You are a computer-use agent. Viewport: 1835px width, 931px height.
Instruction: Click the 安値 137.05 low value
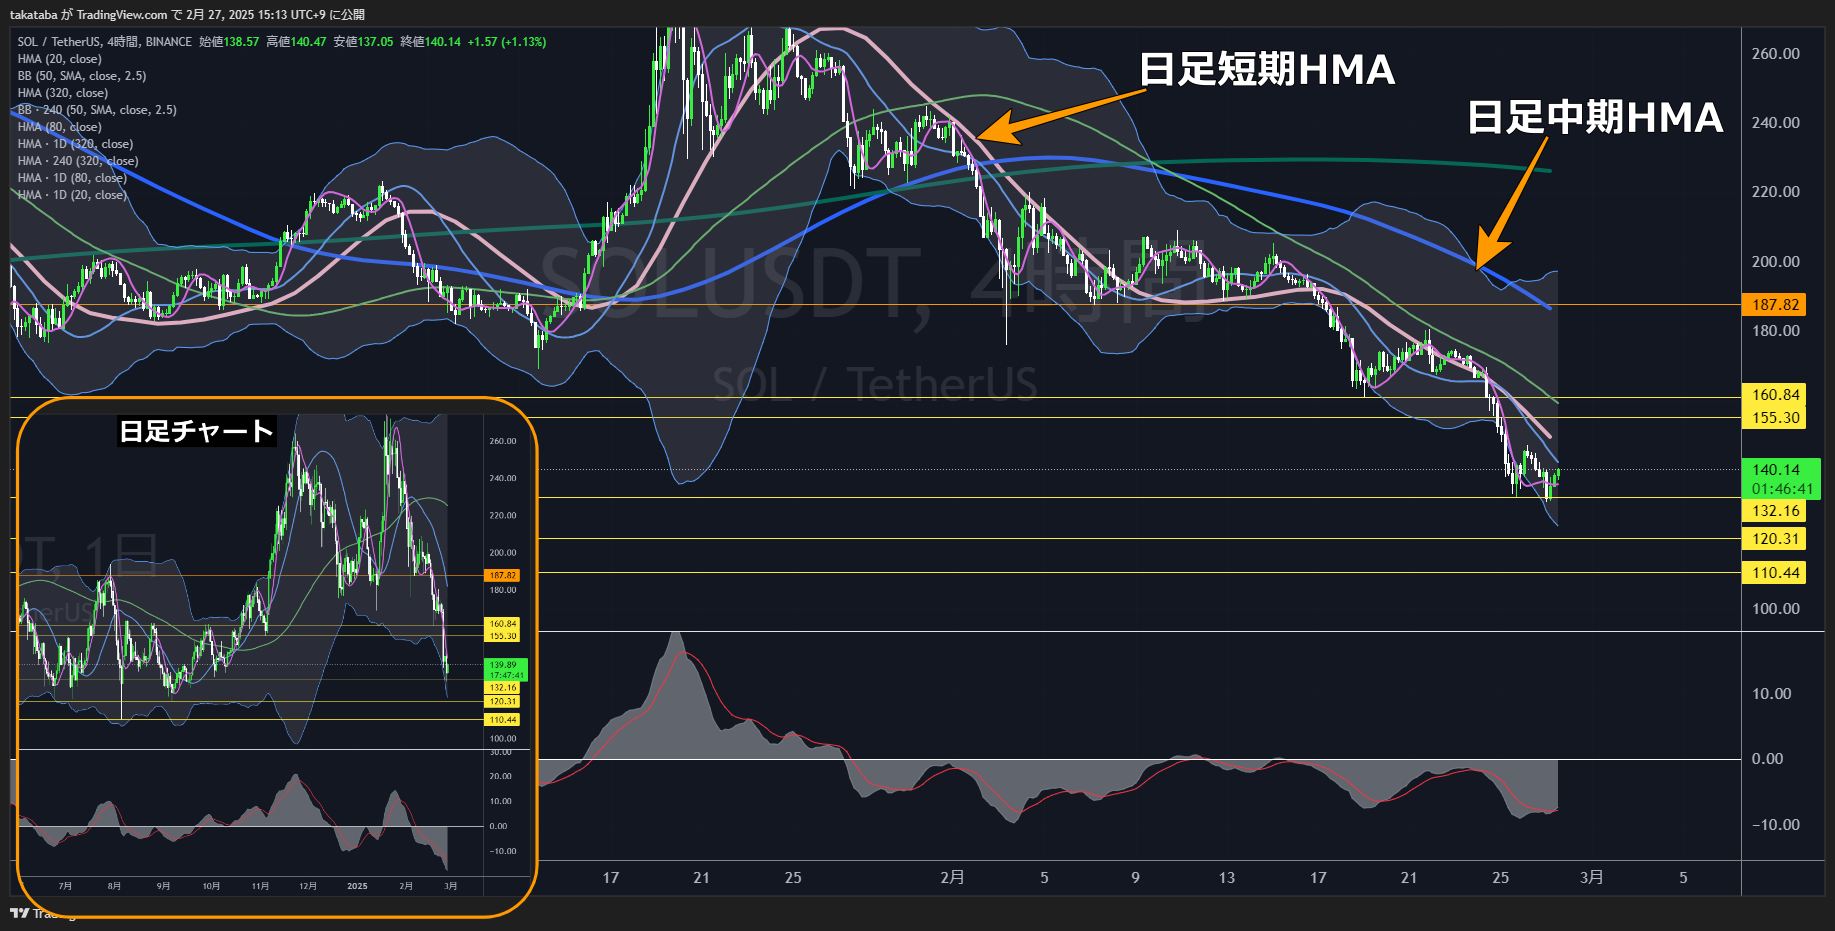[363, 42]
